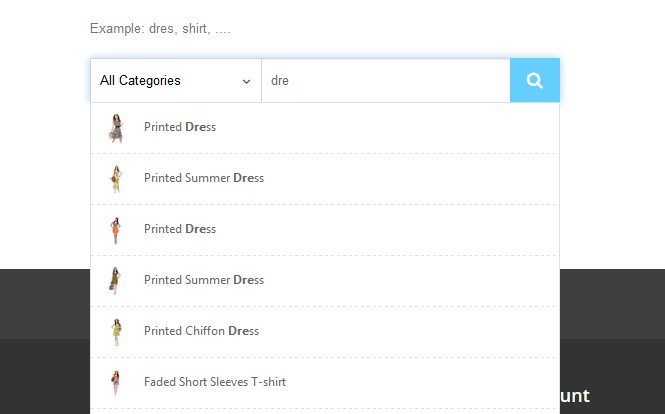Choose the second Printed Dress suggestion text
Image resolution: width=665 pixels, height=414 pixels.
click(180, 229)
